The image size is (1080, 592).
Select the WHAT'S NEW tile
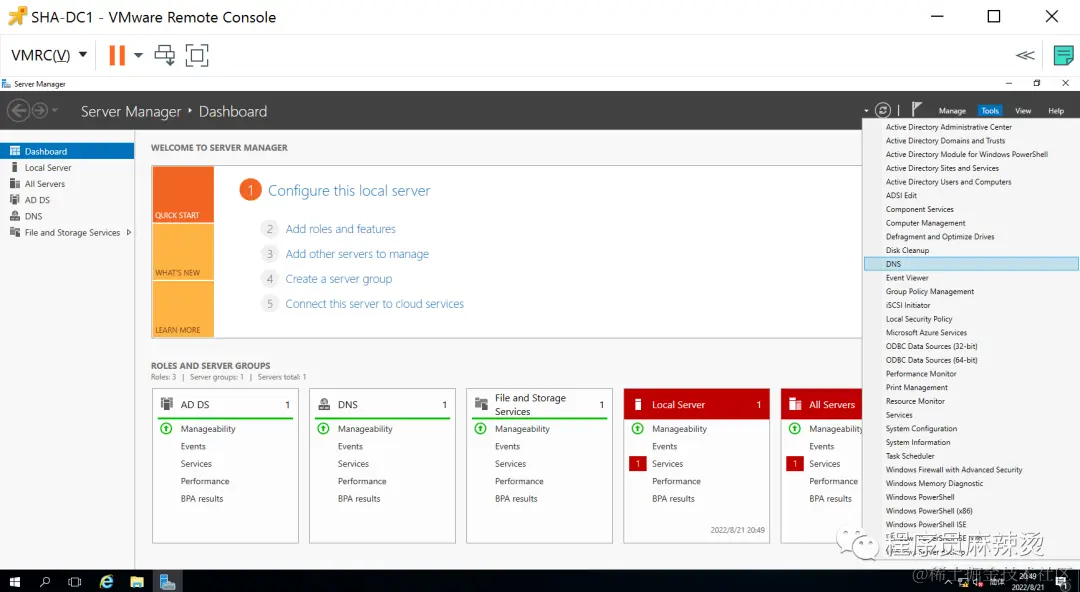(183, 252)
